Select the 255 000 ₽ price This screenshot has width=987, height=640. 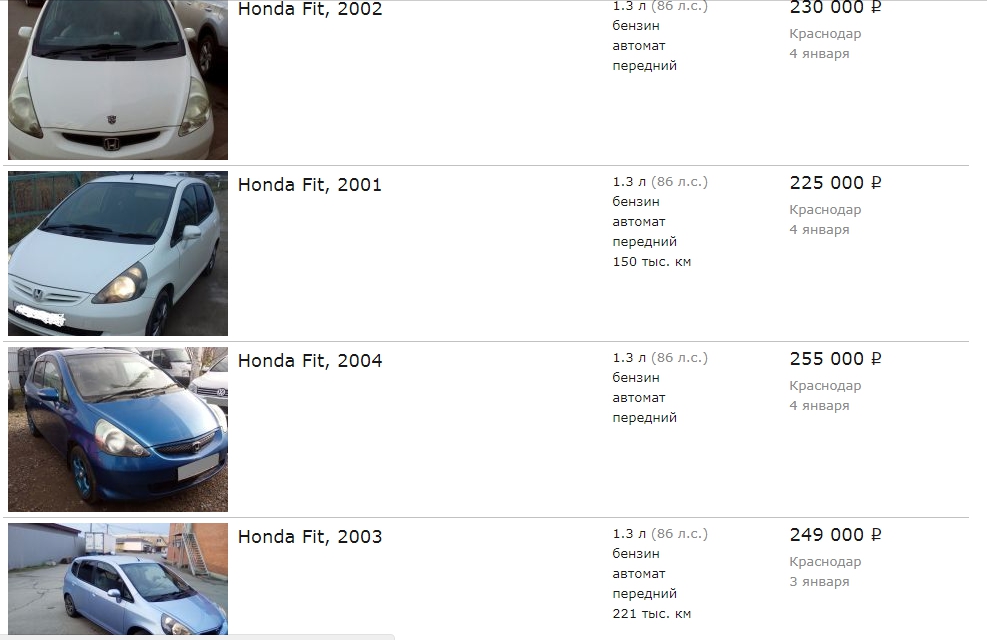pyautogui.click(x=835, y=359)
